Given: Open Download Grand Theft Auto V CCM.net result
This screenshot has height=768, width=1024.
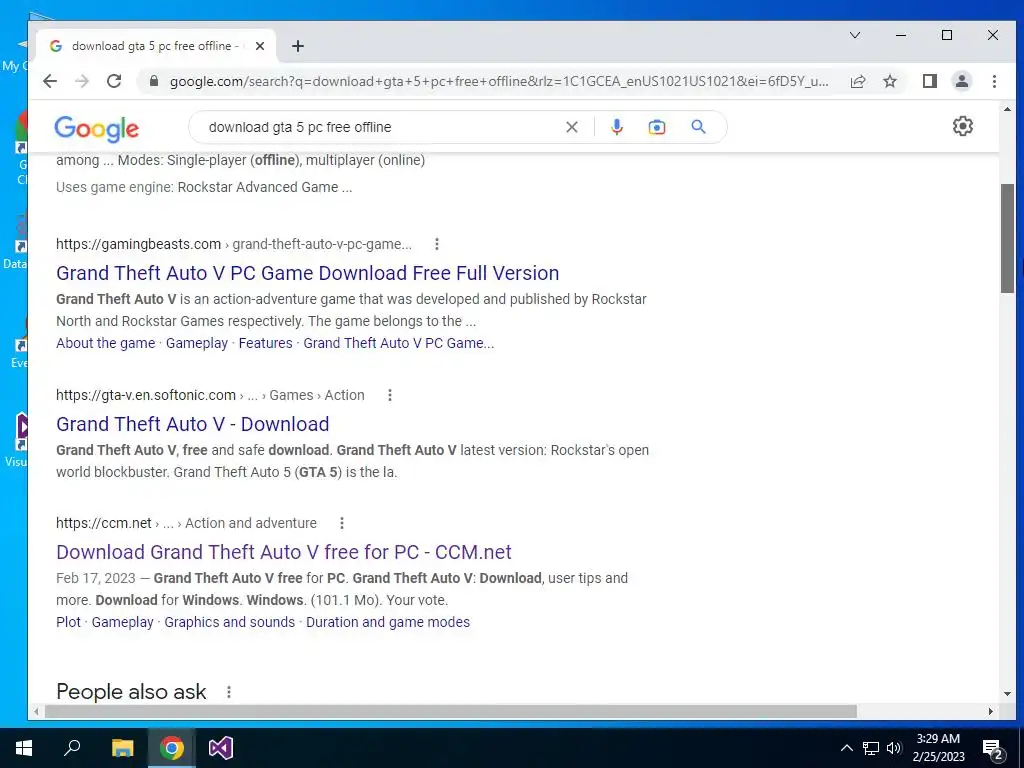Looking at the screenshot, I should pos(284,552).
